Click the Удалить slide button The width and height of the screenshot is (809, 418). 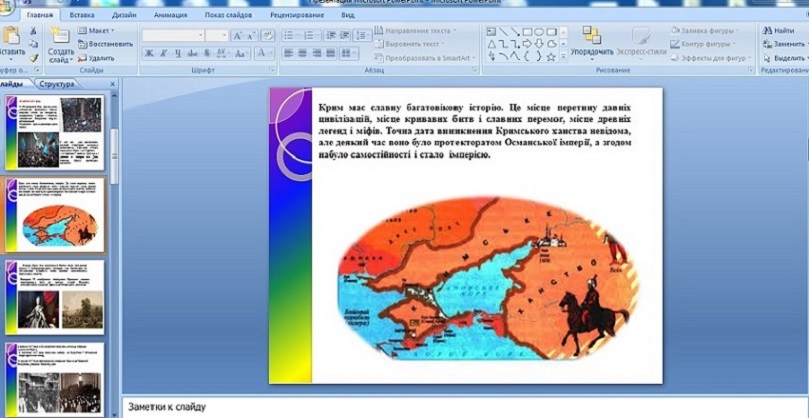click(x=96, y=58)
